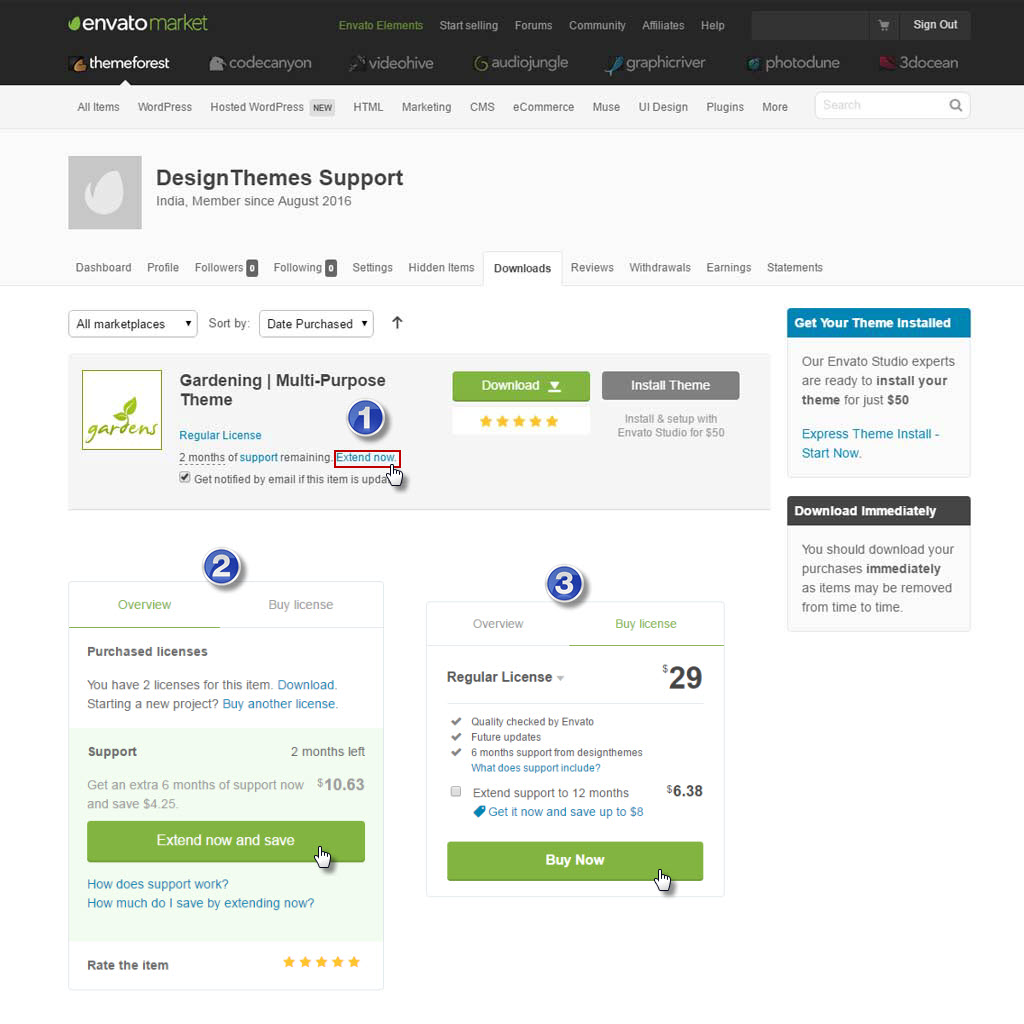1024x1024 pixels.
Task: Click the DesignThemes Support avatar
Action: tap(105, 193)
